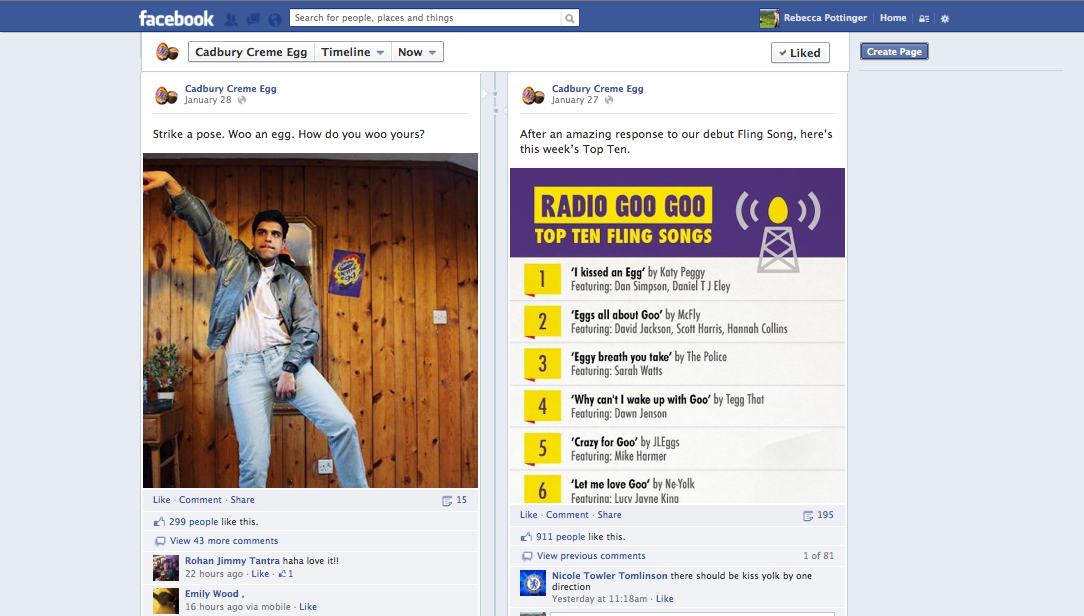The image size is (1084, 616).
Task: Click the 1 like count on Rohan's comment
Action: pos(286,574)
